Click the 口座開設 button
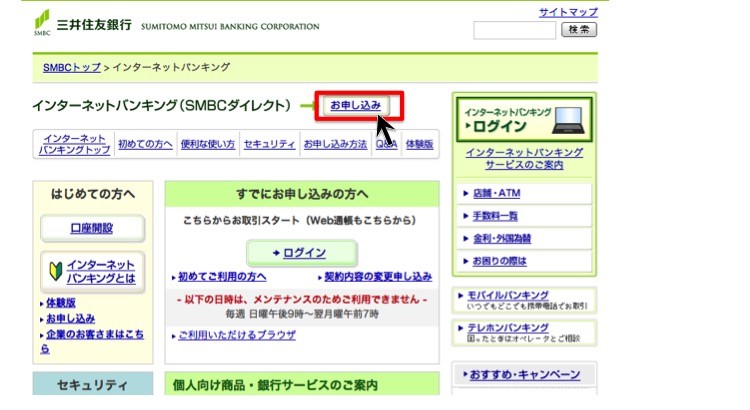750x410 pixels. [92, 228]
